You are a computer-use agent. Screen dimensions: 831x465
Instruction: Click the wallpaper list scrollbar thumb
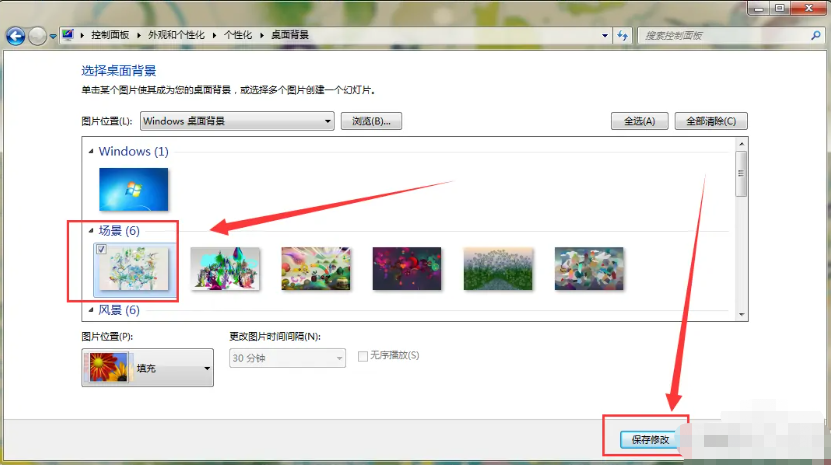(x=741, y=173)
